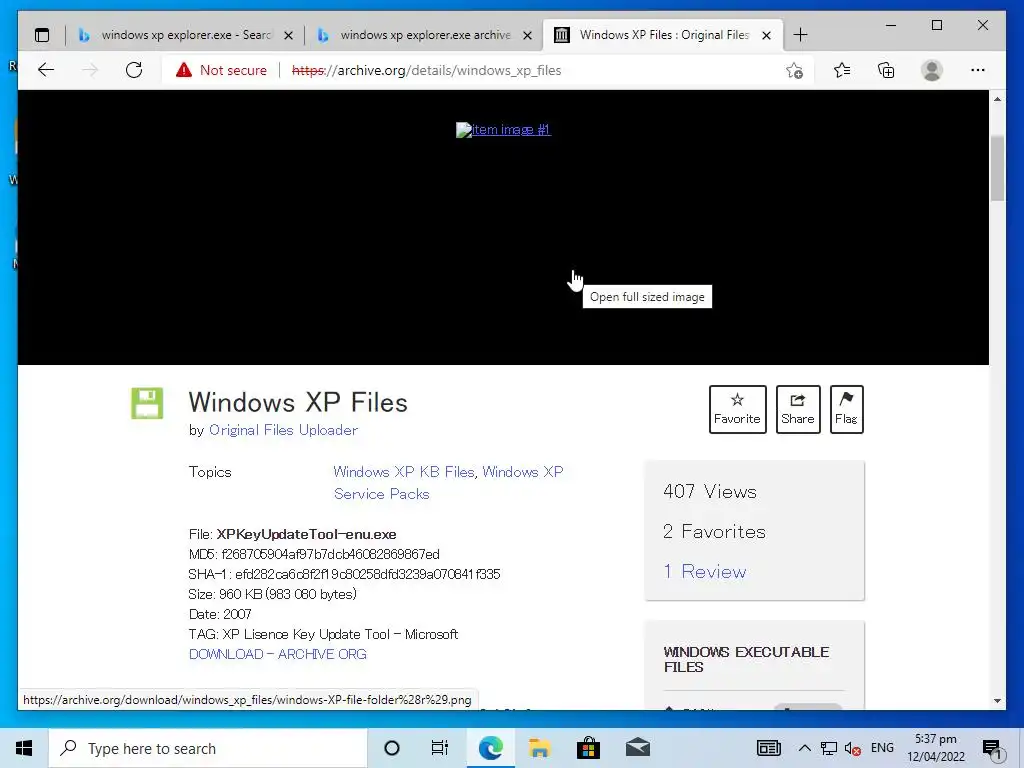This screenshot has height=768, width=1024.
Task: Open a new browser tab
Action: (x=800, y=35)
